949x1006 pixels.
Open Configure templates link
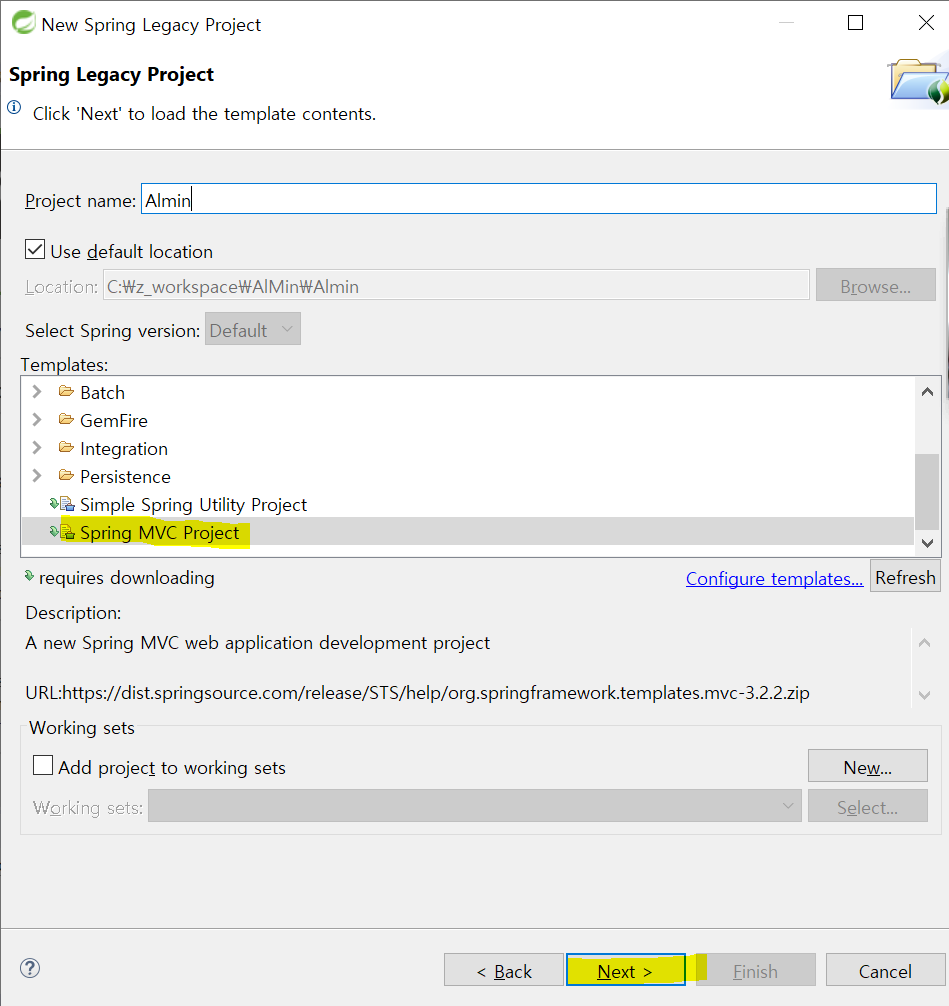(x=774, y=578)
